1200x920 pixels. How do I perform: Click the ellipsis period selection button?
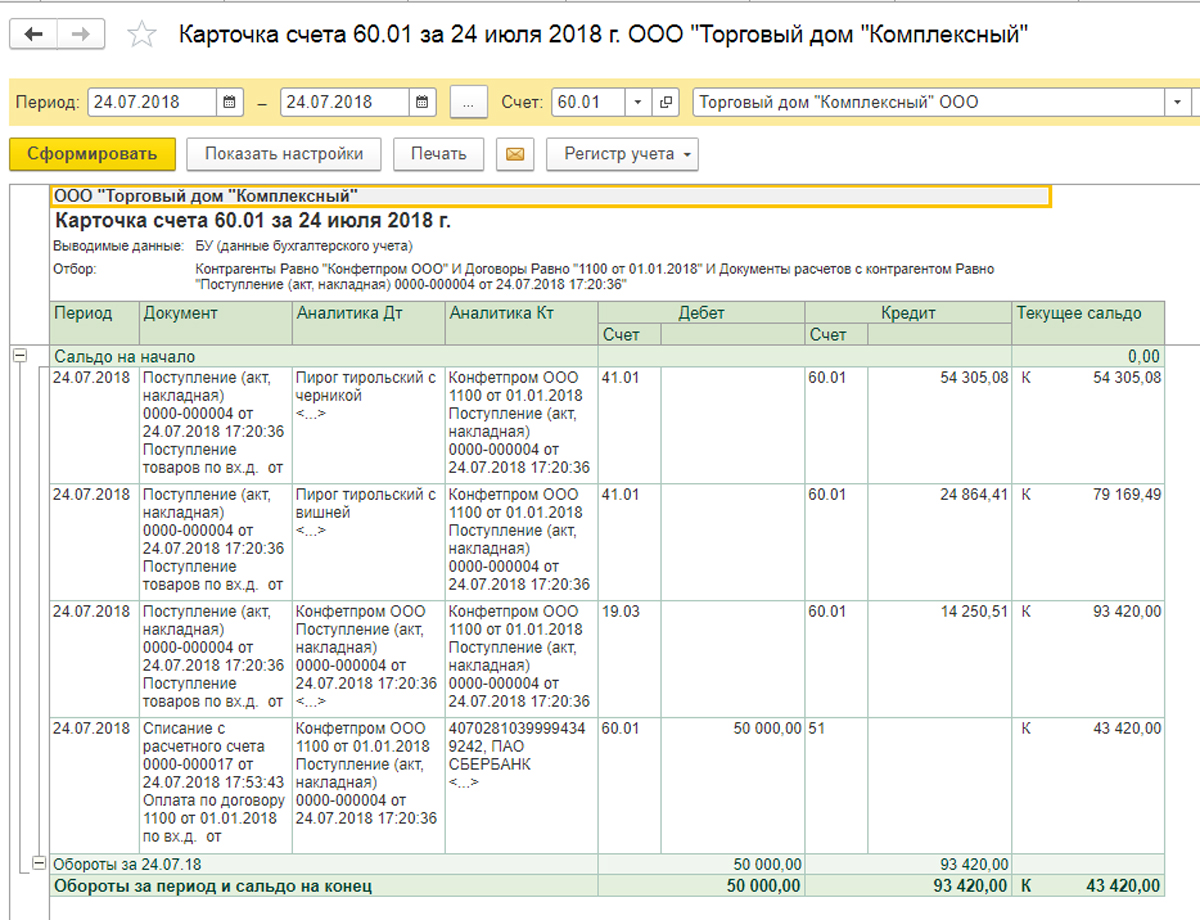[468, 102]
